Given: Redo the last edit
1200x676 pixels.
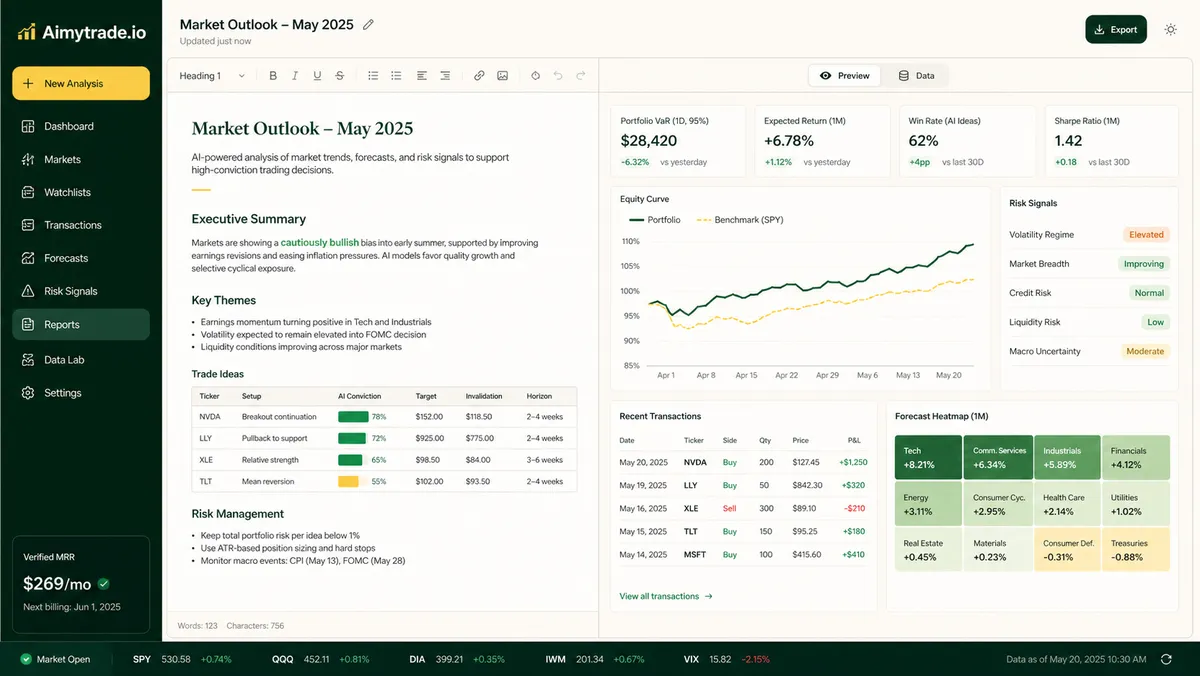Looking at the screenshot, I should pyautogui.click(x=580, y=76).
